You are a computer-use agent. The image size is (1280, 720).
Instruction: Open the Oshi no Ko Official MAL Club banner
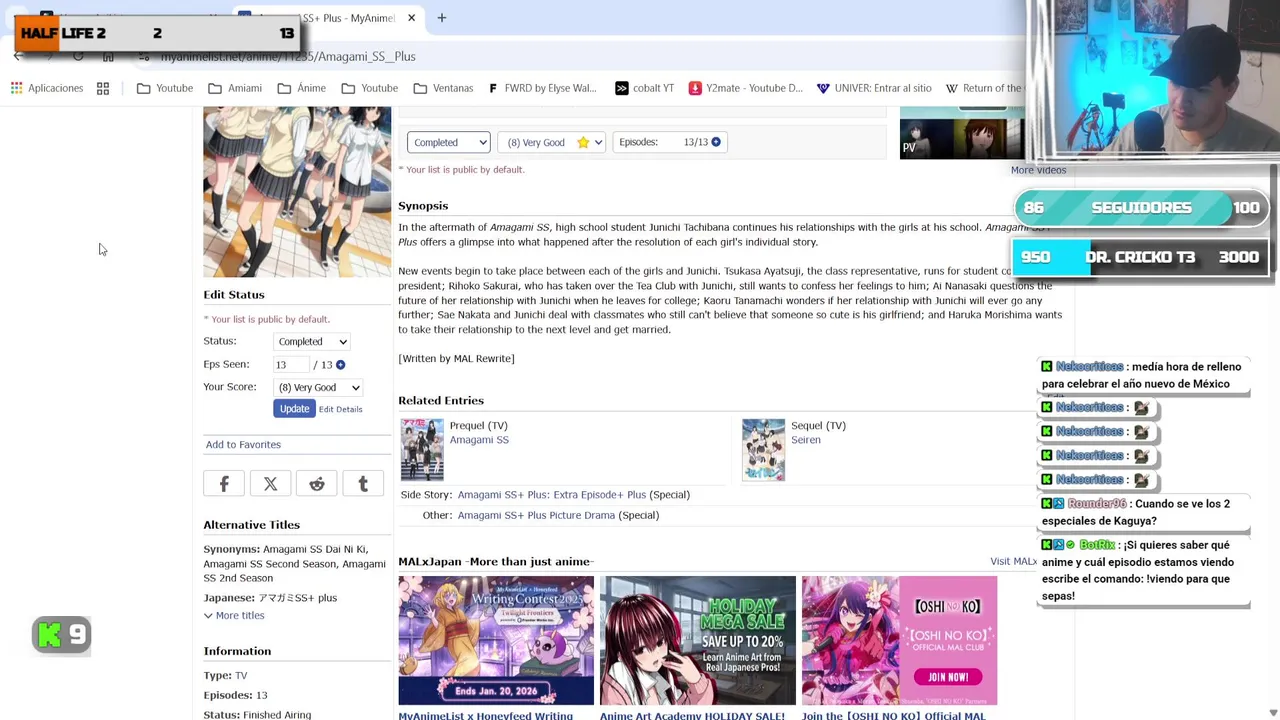(x=899, y=641)
